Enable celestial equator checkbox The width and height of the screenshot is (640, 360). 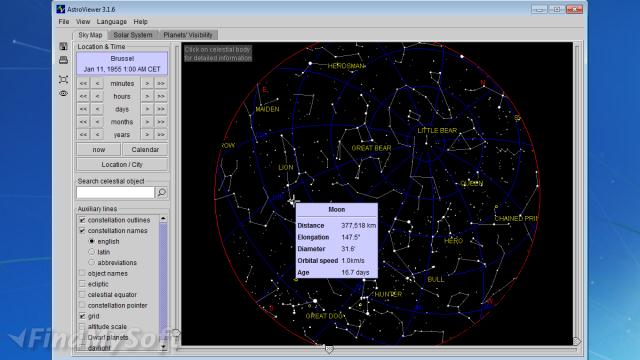(x=82, y=294)
